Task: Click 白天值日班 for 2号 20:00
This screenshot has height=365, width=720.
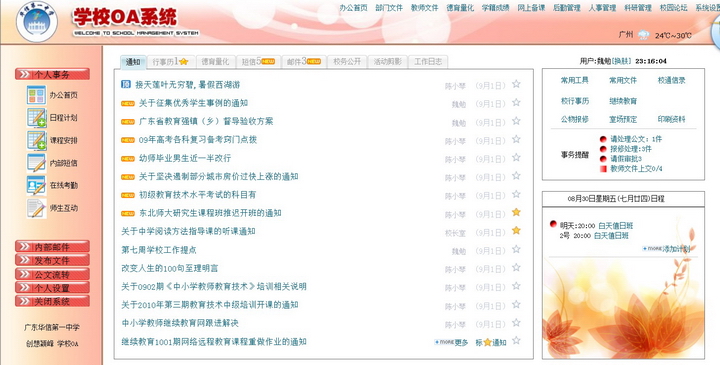Action: click(611, 236)
